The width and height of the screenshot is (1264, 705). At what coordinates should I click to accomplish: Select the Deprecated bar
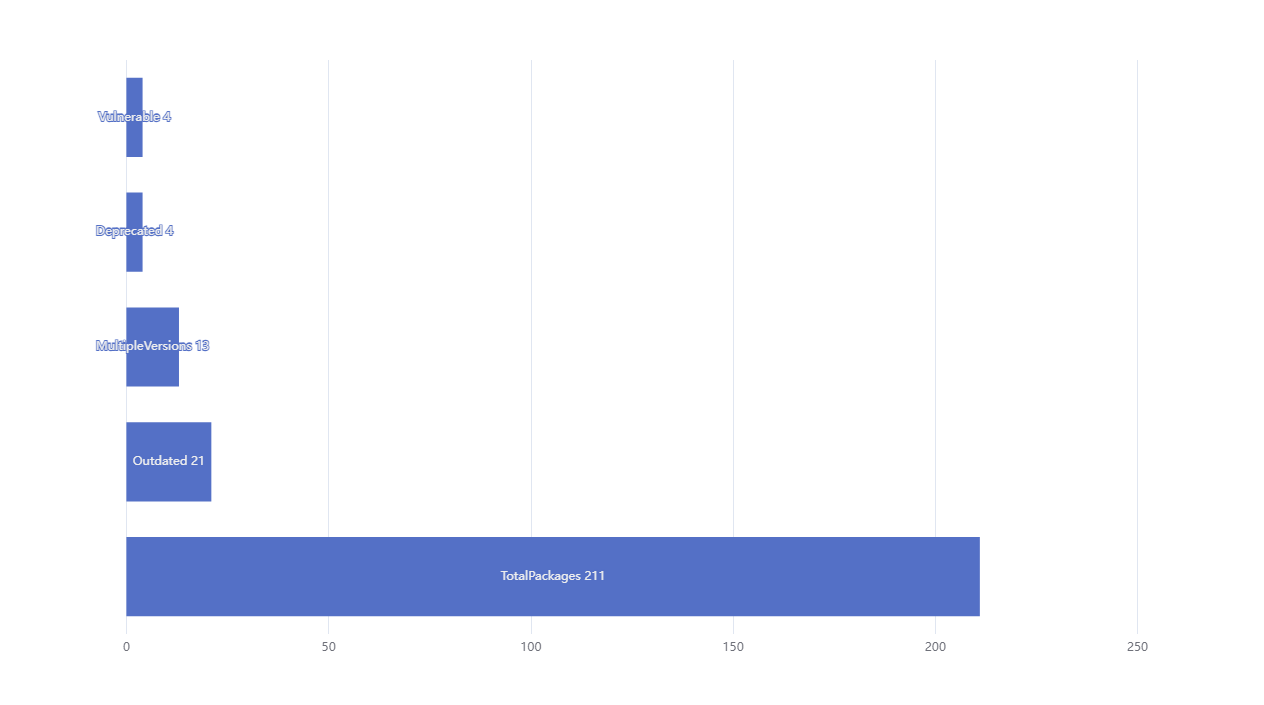coord(134,254)
